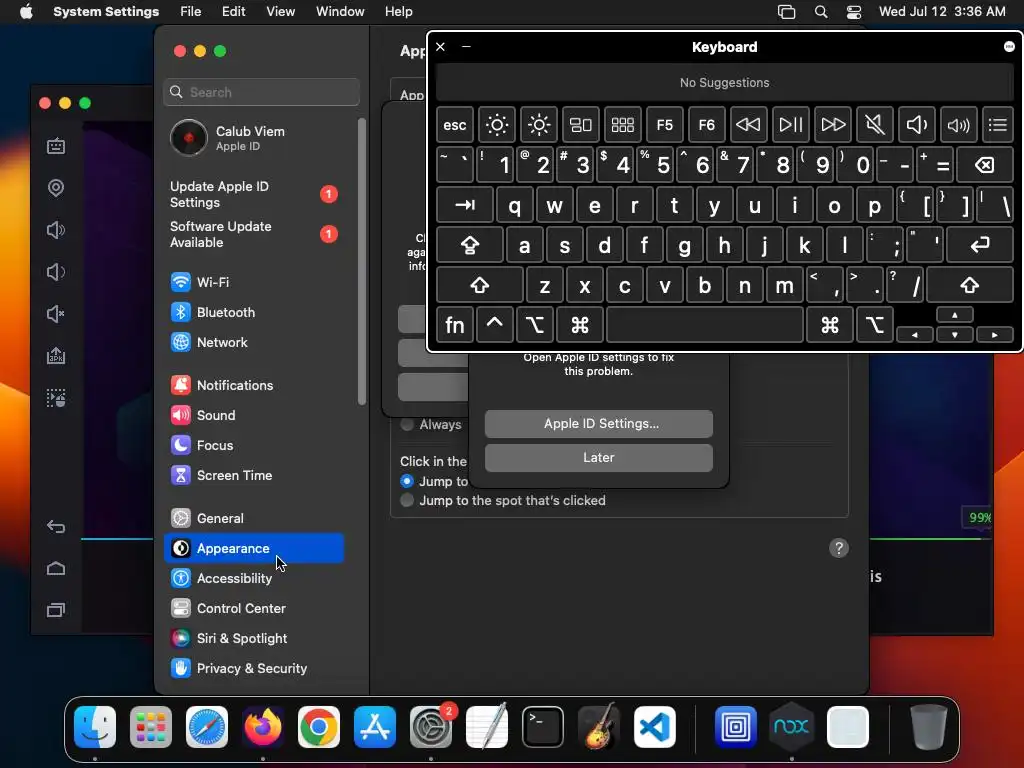The width and height of the screenshot is (1024, 768).
Task: Launch Terminal from the Dock
Action: click(x=543, y=727)
